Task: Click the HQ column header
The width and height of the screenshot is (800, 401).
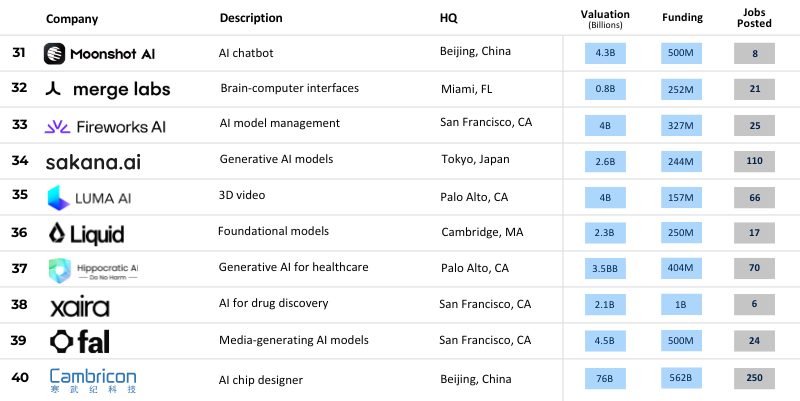Action: click(449, 18)
